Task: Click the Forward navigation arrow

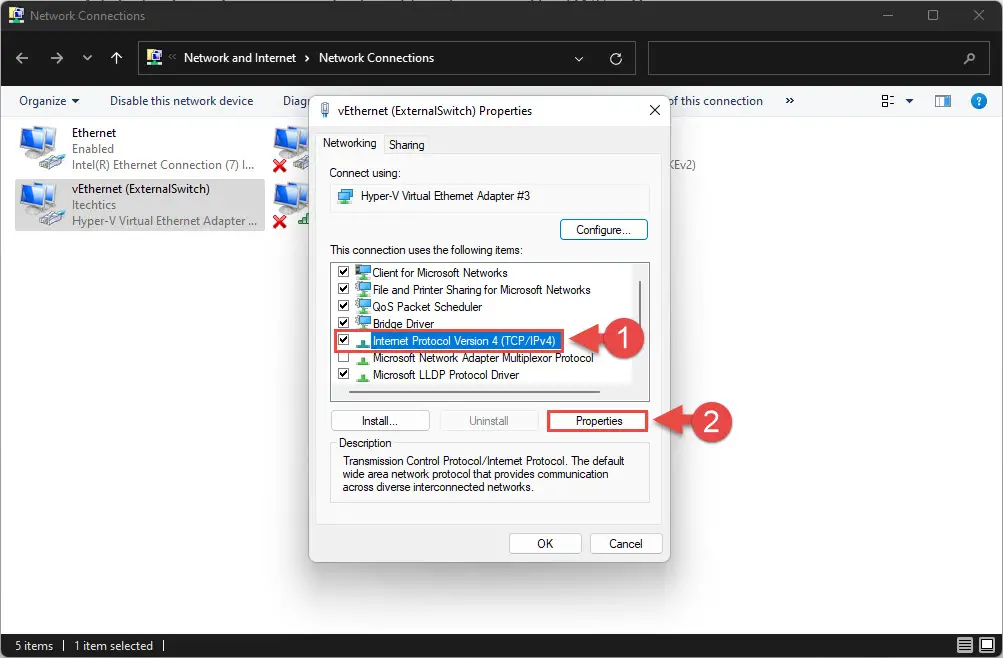Action: [x=57, y=58]
